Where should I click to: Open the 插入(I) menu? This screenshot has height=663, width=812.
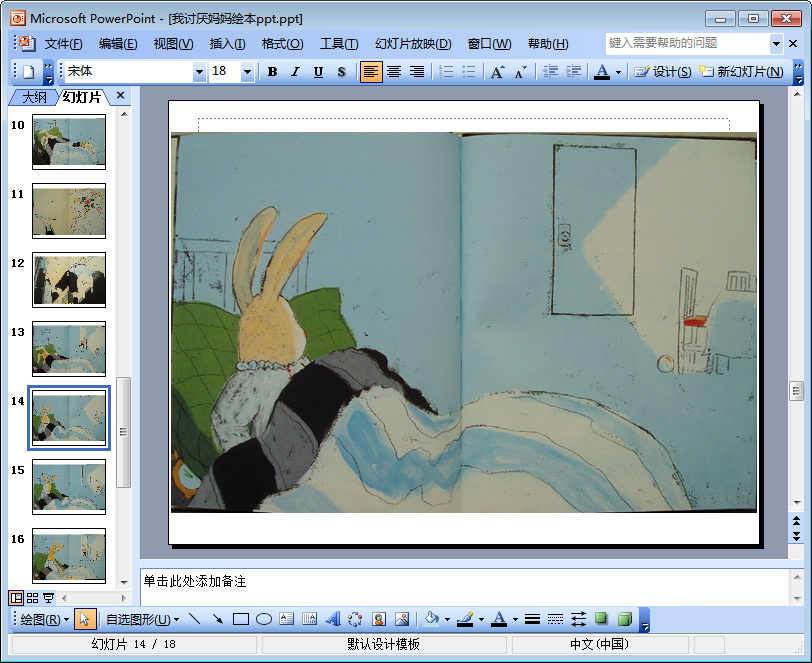pos(227,44)
